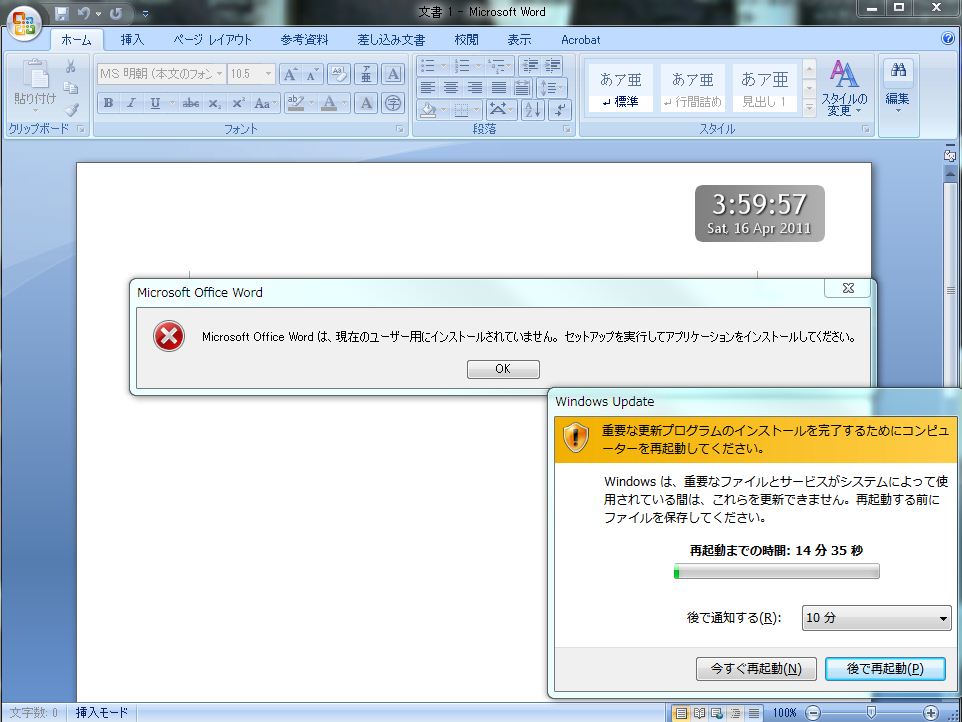Click the Numbering list icon
Screen dimensions: 962x722
tap(462, 65)
